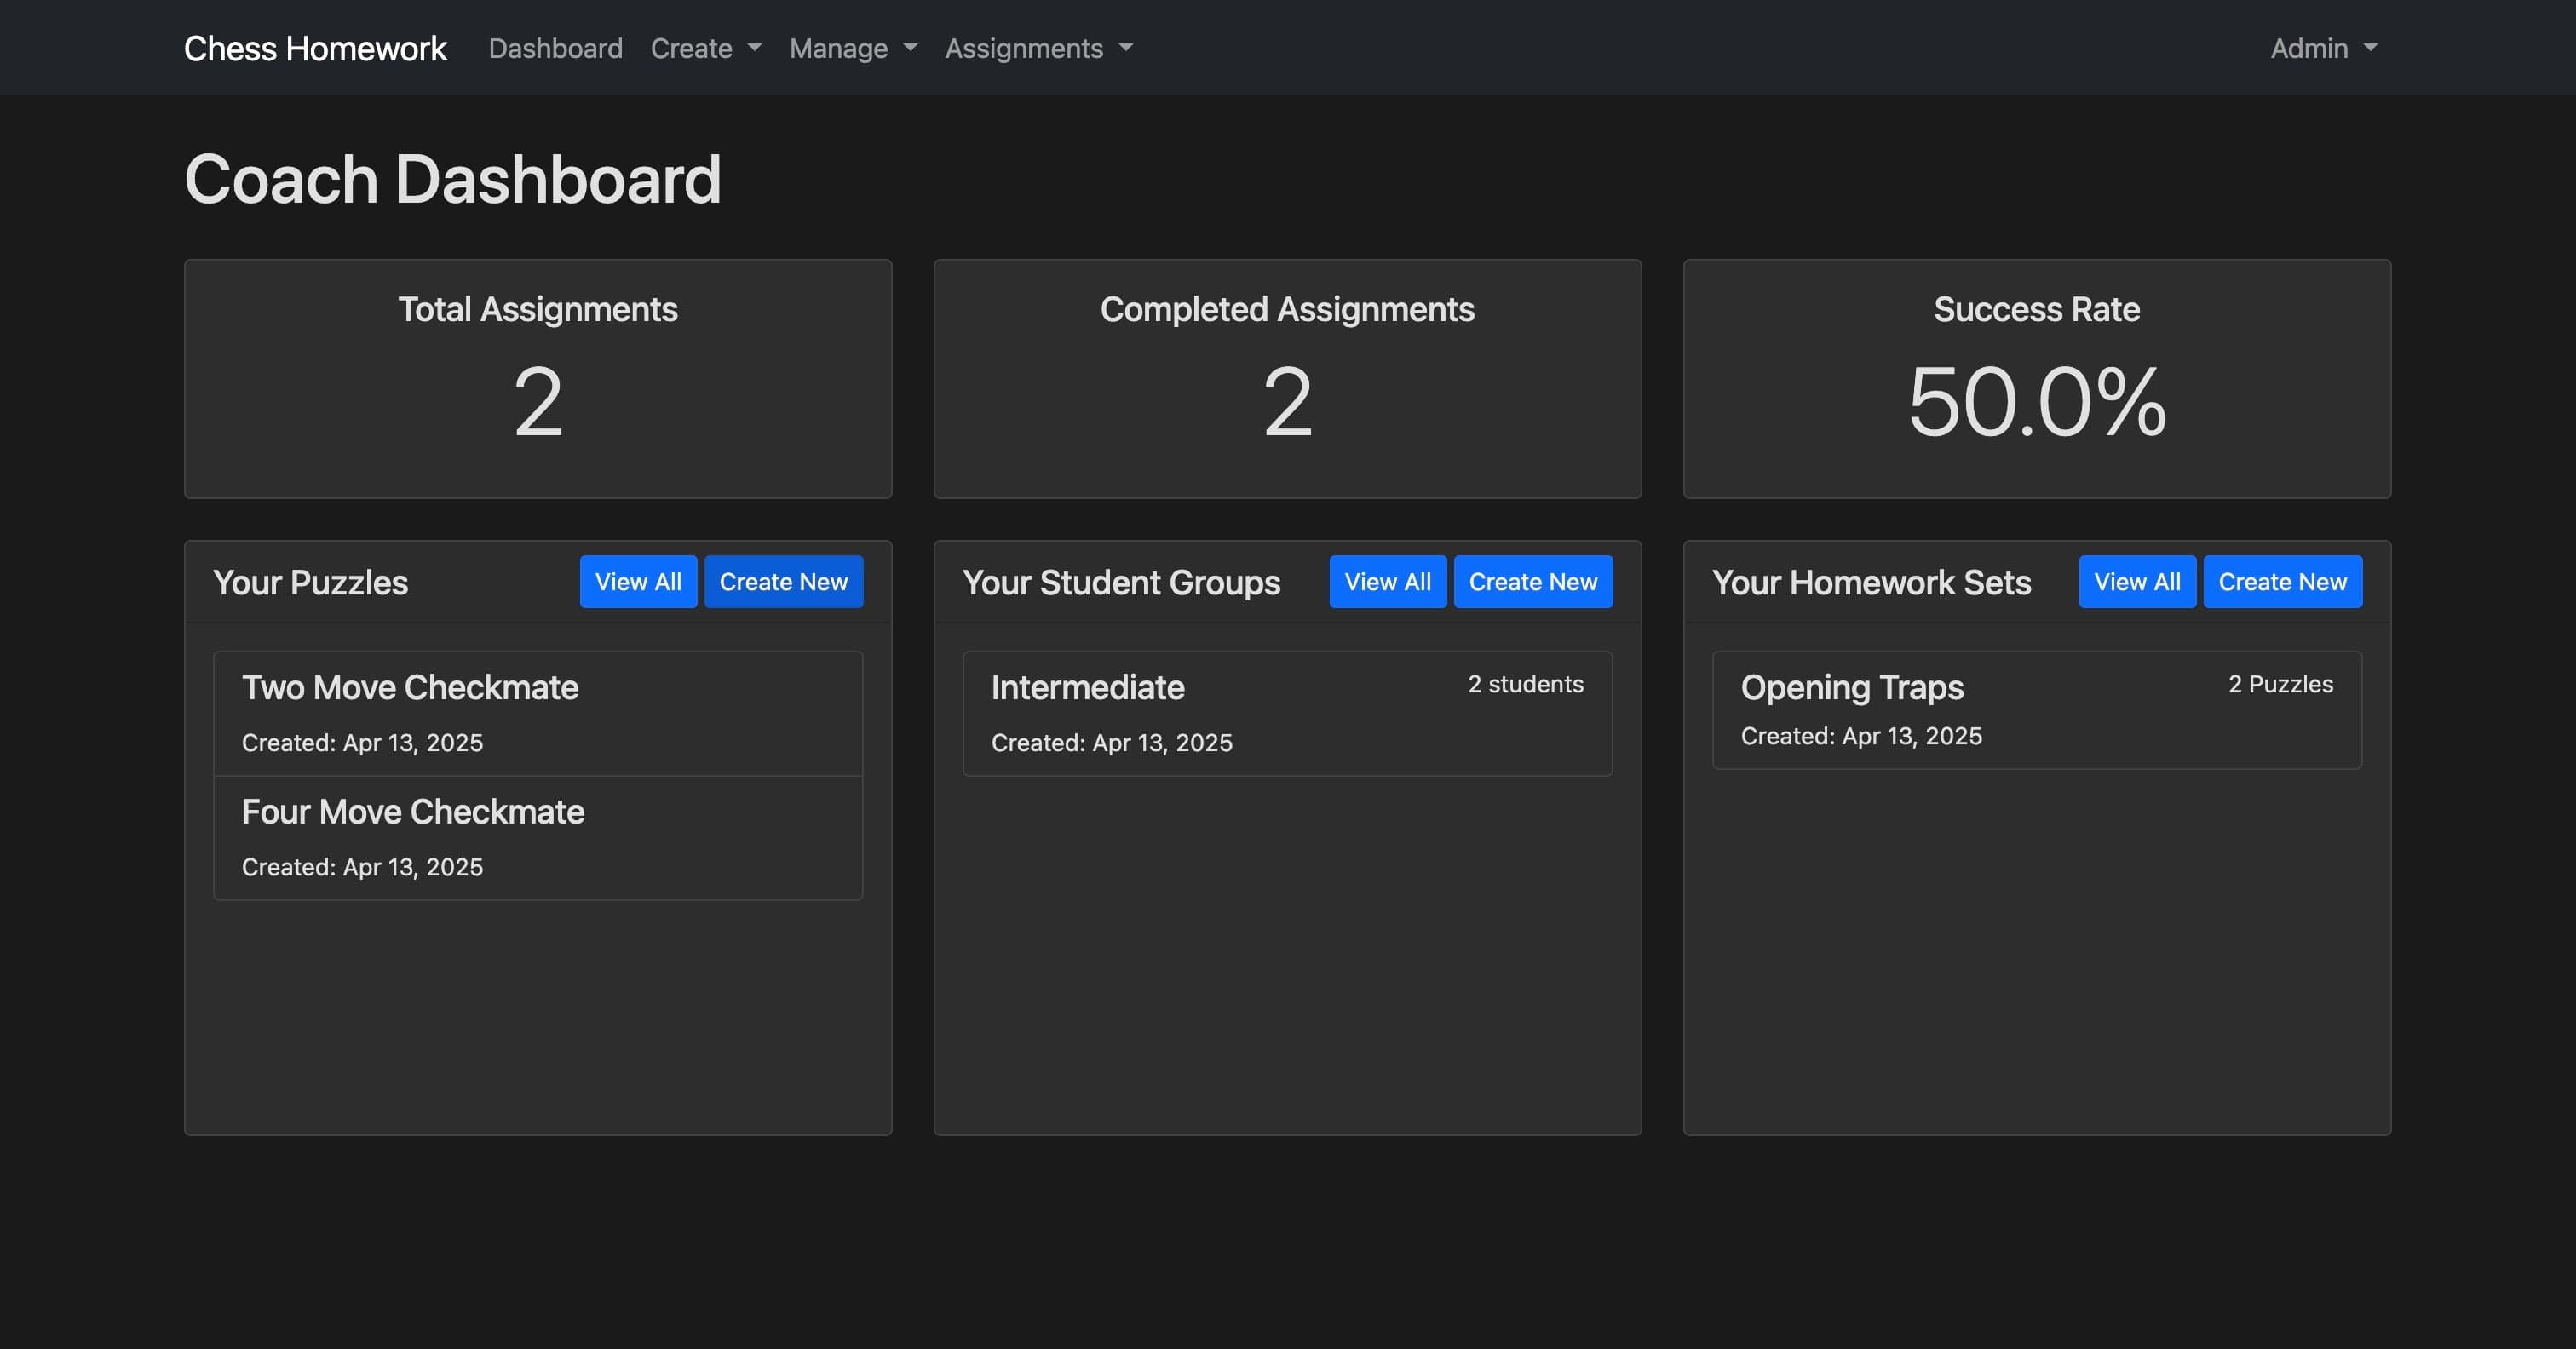View all student groups

pos(1387,581)
